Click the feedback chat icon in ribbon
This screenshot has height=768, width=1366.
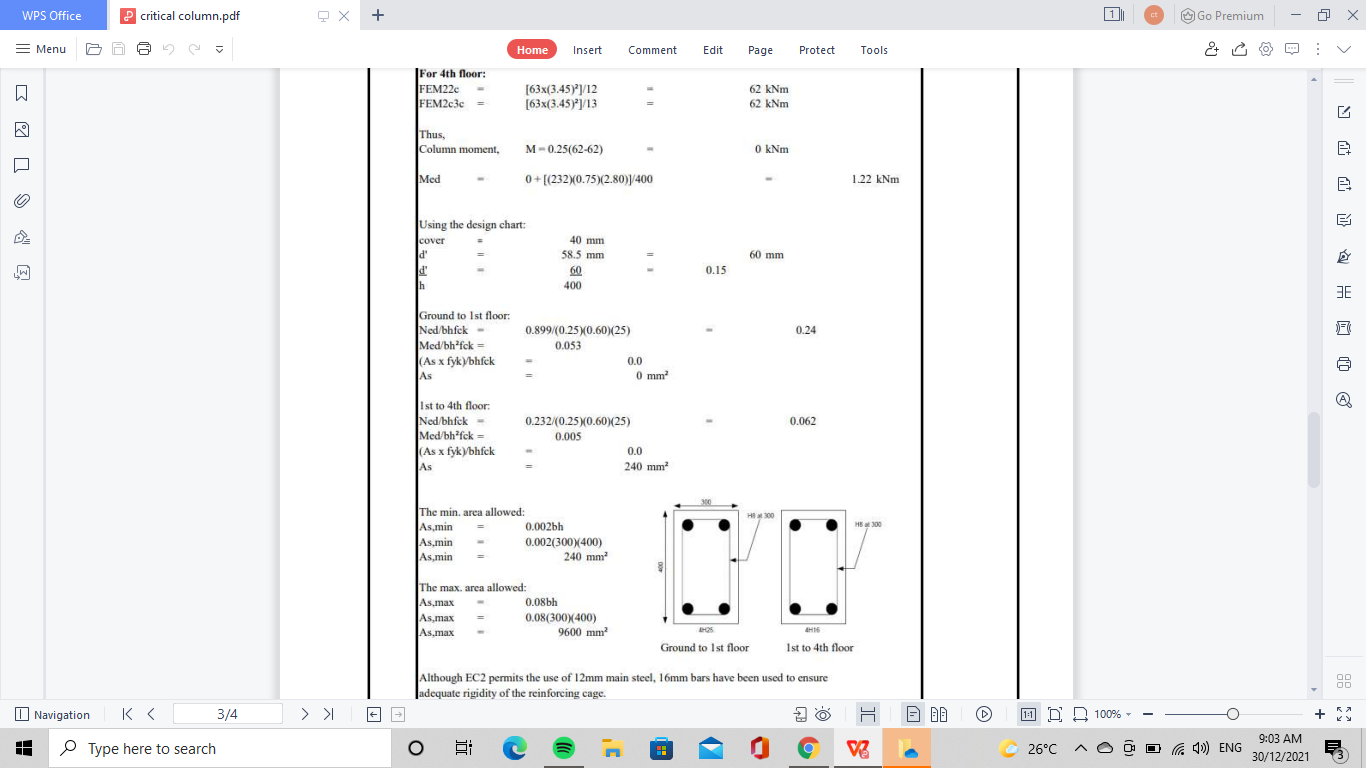coord(1292,49)
